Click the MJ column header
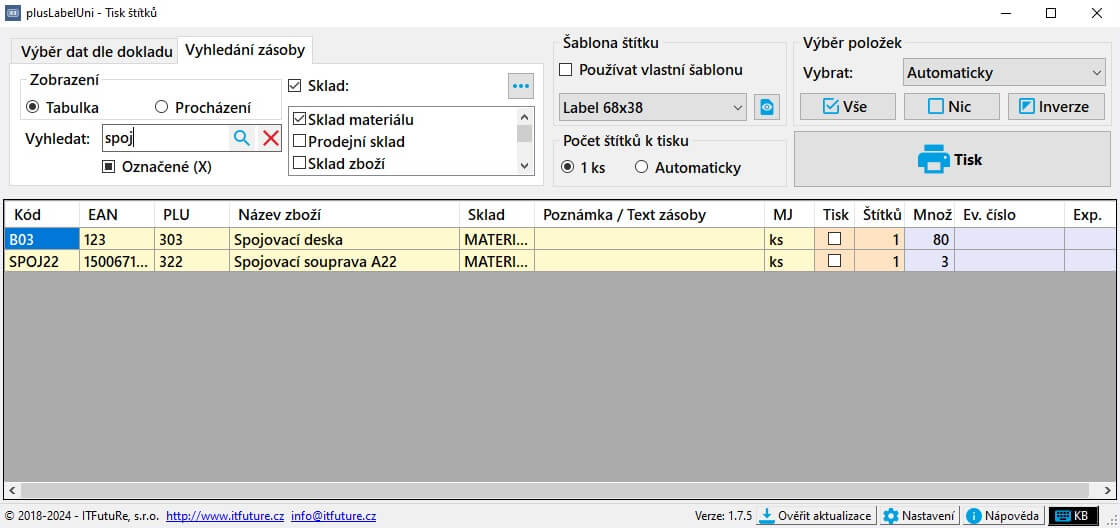Screen dimensions: 1120x528 pyautogui.click(x=789, y=215)
